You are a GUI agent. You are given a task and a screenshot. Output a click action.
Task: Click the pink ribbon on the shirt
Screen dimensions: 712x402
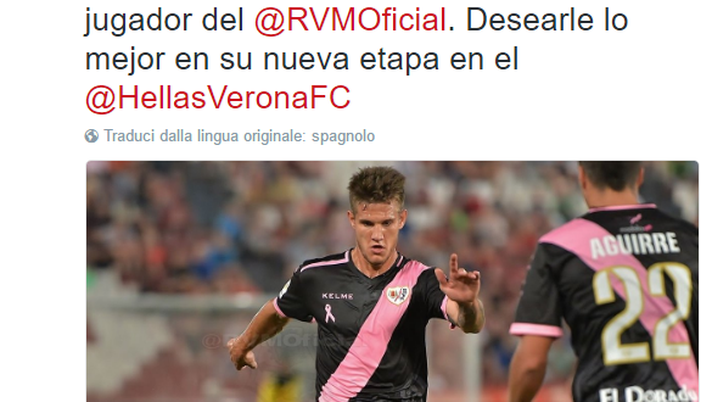(329, 313)
